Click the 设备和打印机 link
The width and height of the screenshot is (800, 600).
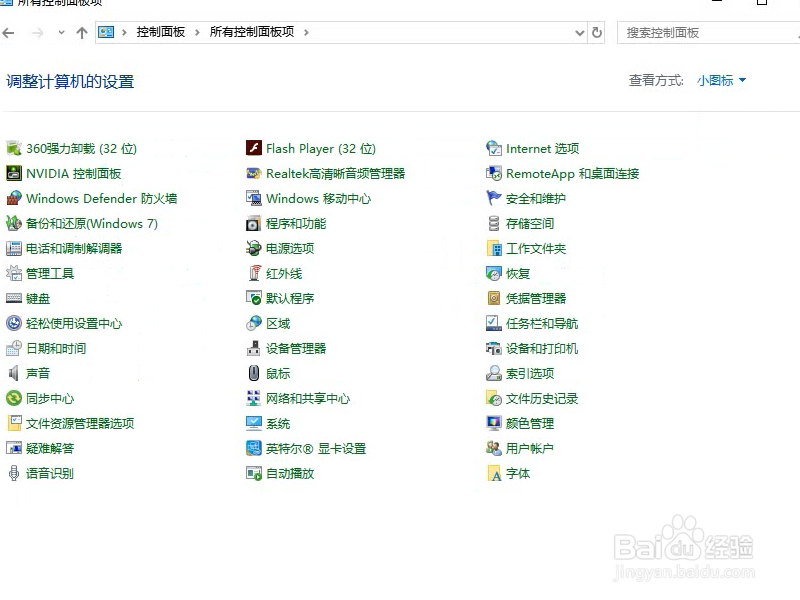(542, 348)
